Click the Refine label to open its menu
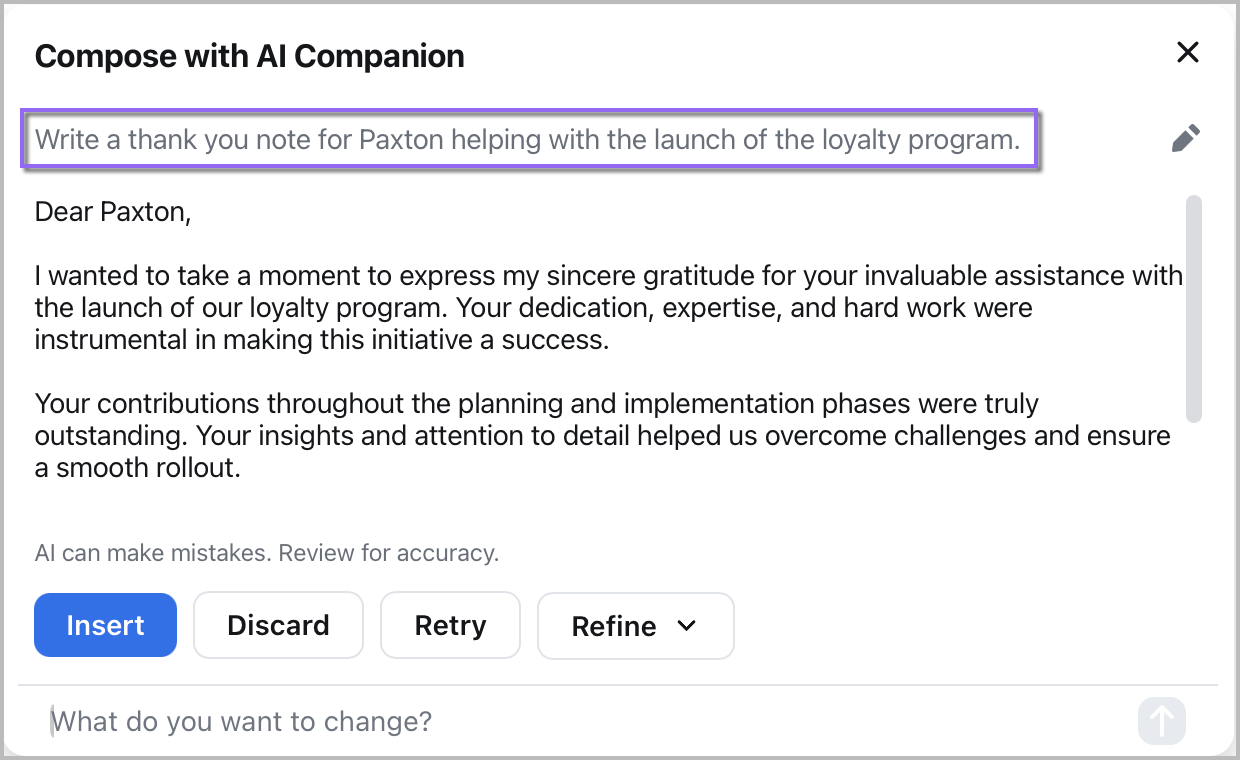 613,626
